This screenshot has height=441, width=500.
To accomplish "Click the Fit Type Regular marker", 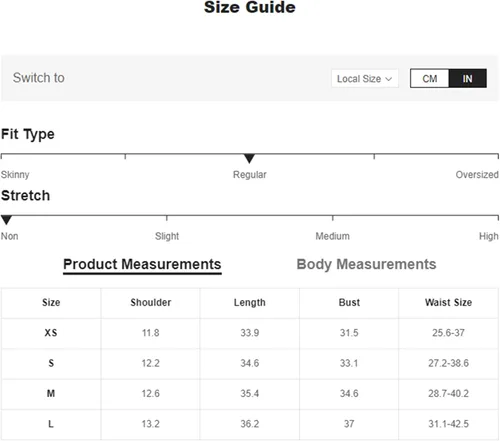I will tap(249, 158).
